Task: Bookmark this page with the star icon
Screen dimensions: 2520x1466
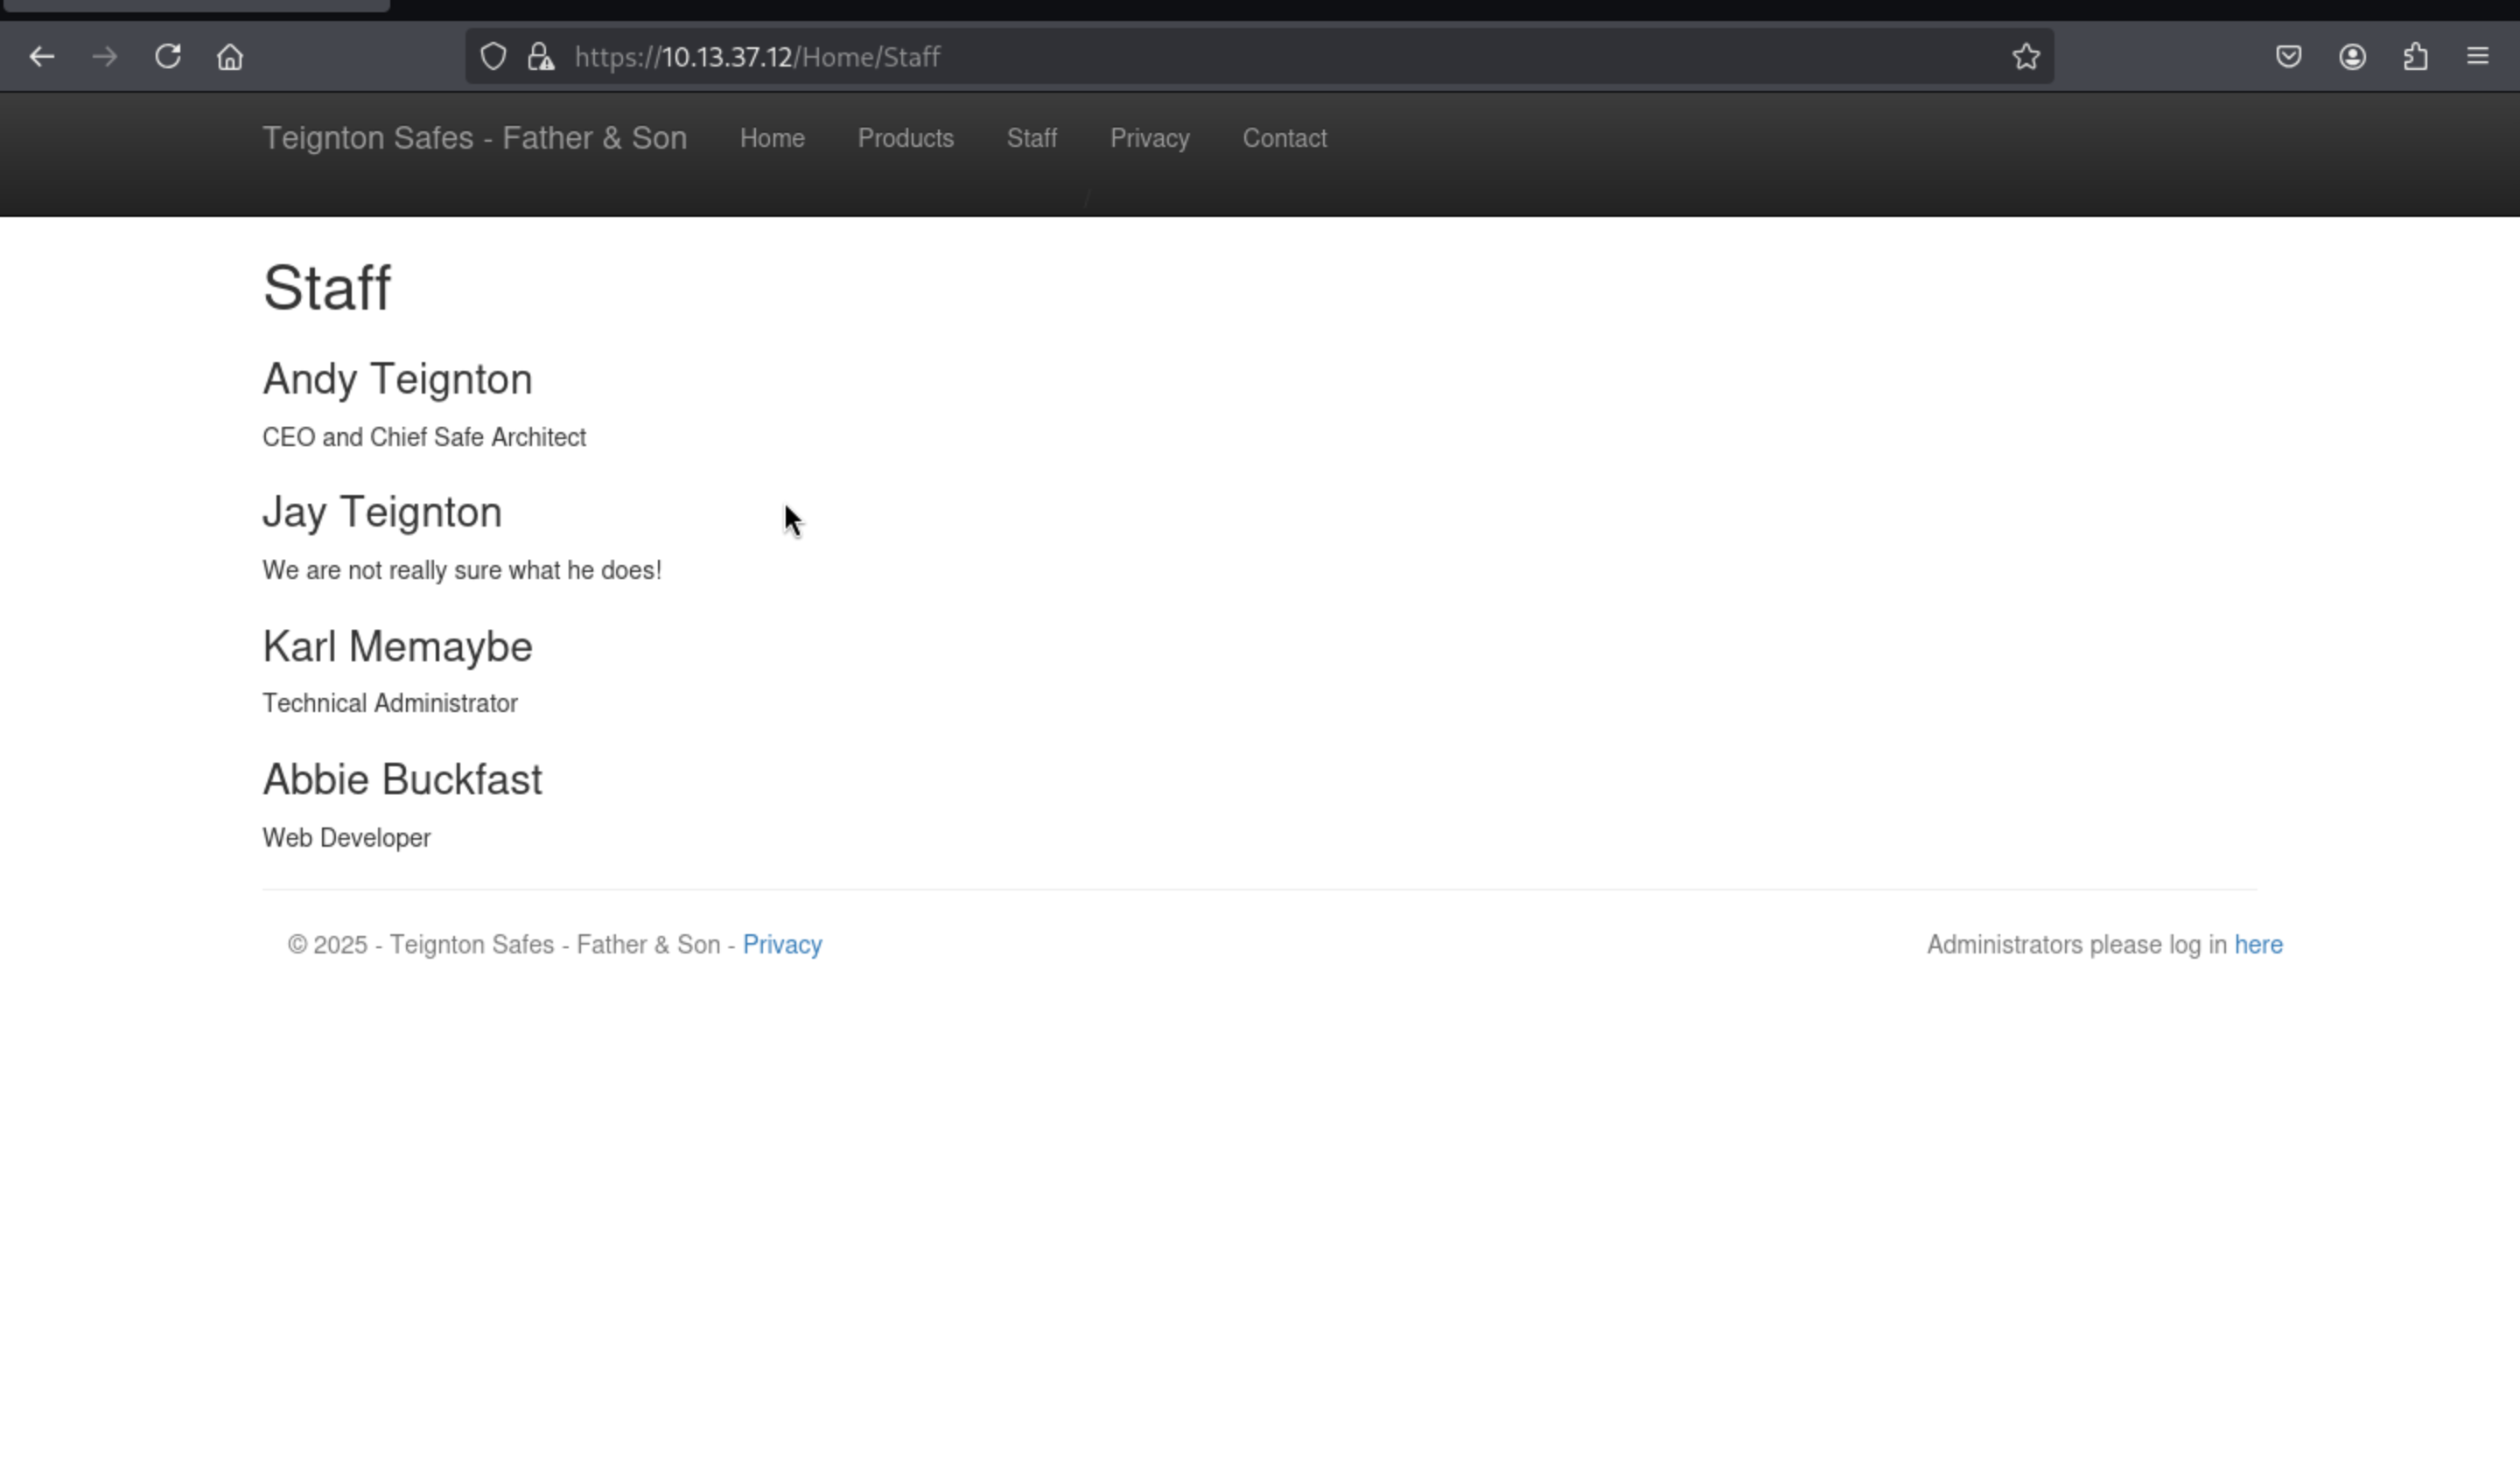Action: tap(2026, 57)
